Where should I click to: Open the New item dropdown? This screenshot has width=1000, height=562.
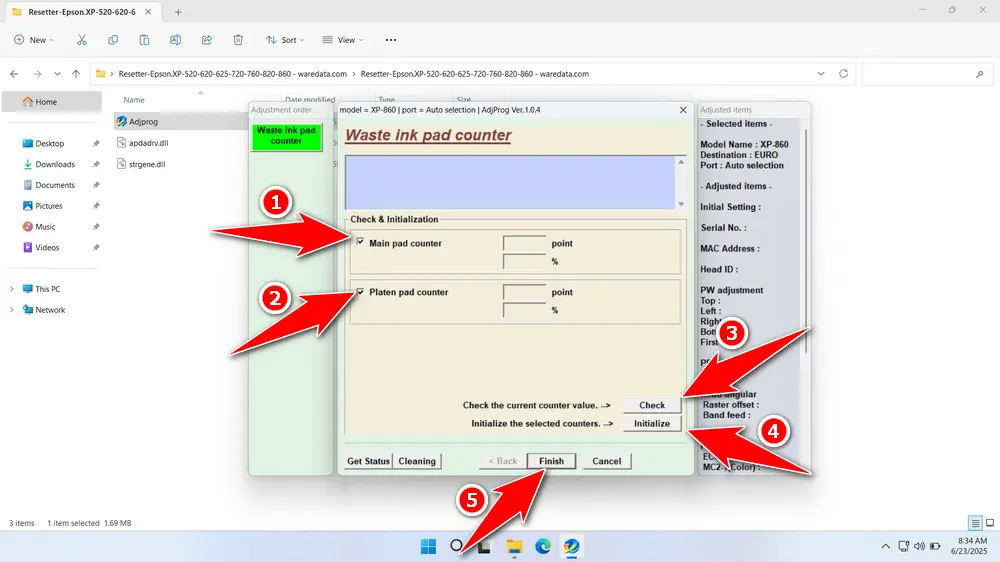tap(34, 40)
